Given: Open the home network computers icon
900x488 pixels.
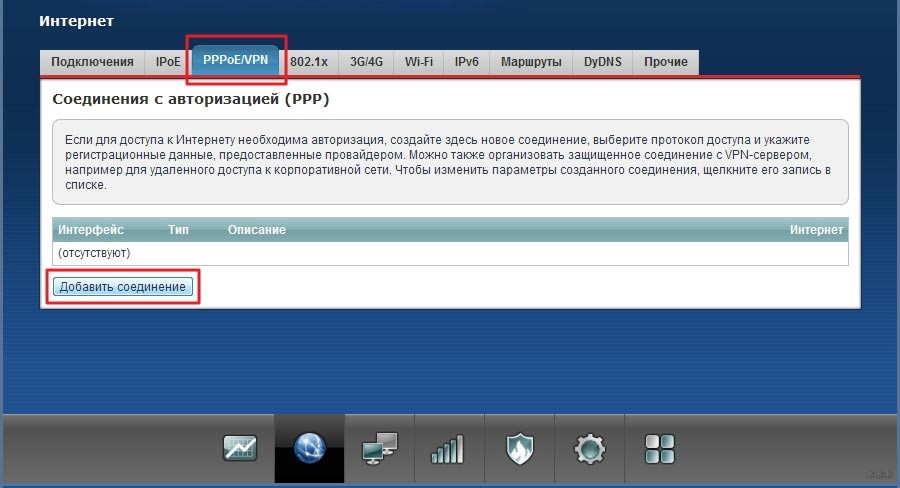Looking at the screenshot, I should coord(379,448).
